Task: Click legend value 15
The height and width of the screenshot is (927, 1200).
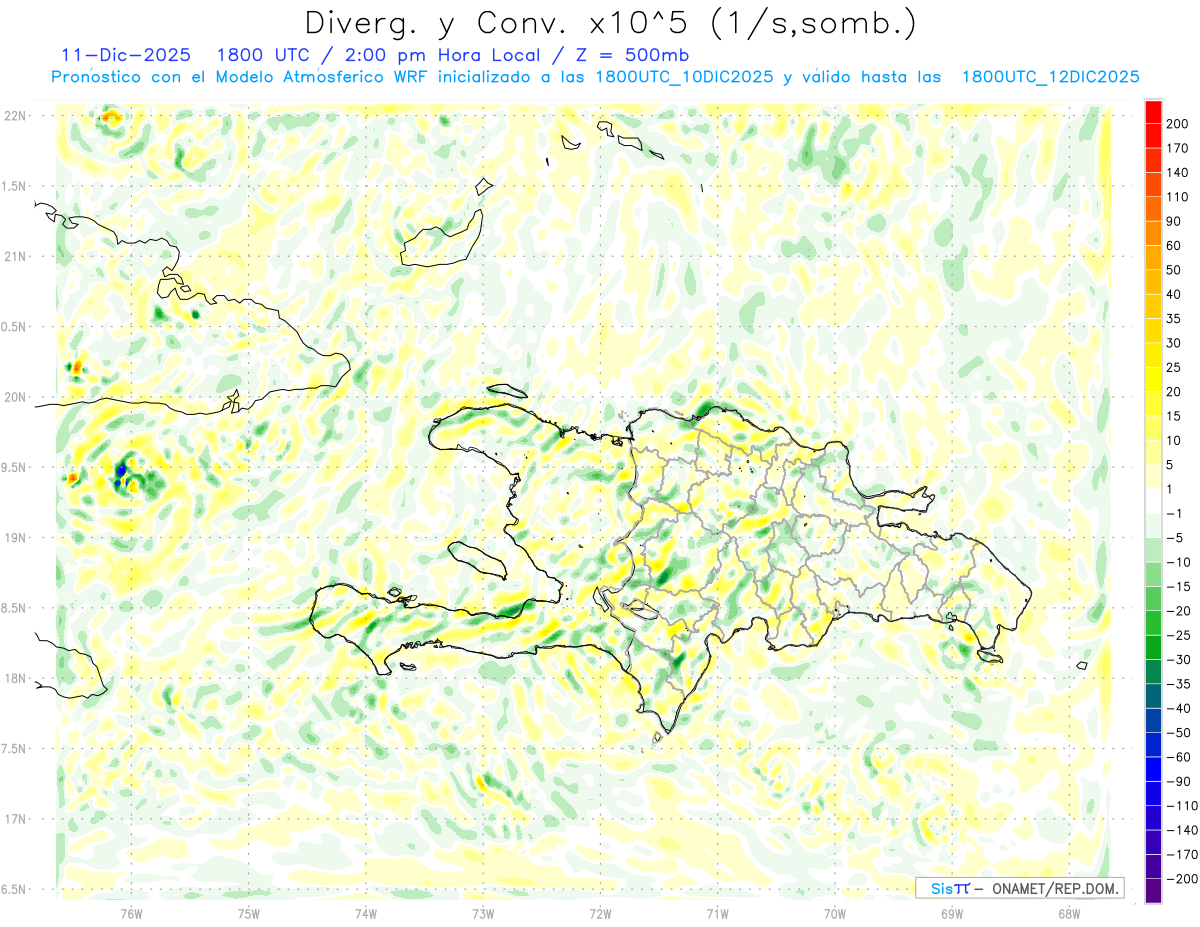Action: coord(1174,416)
